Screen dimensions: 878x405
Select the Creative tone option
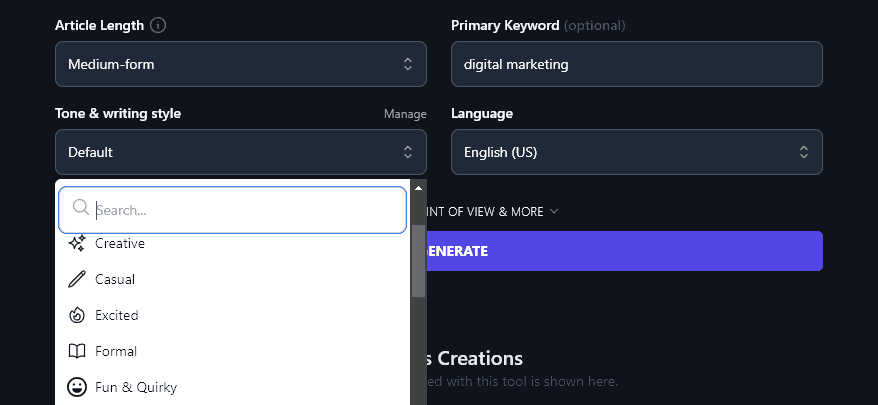click(120, 243)
